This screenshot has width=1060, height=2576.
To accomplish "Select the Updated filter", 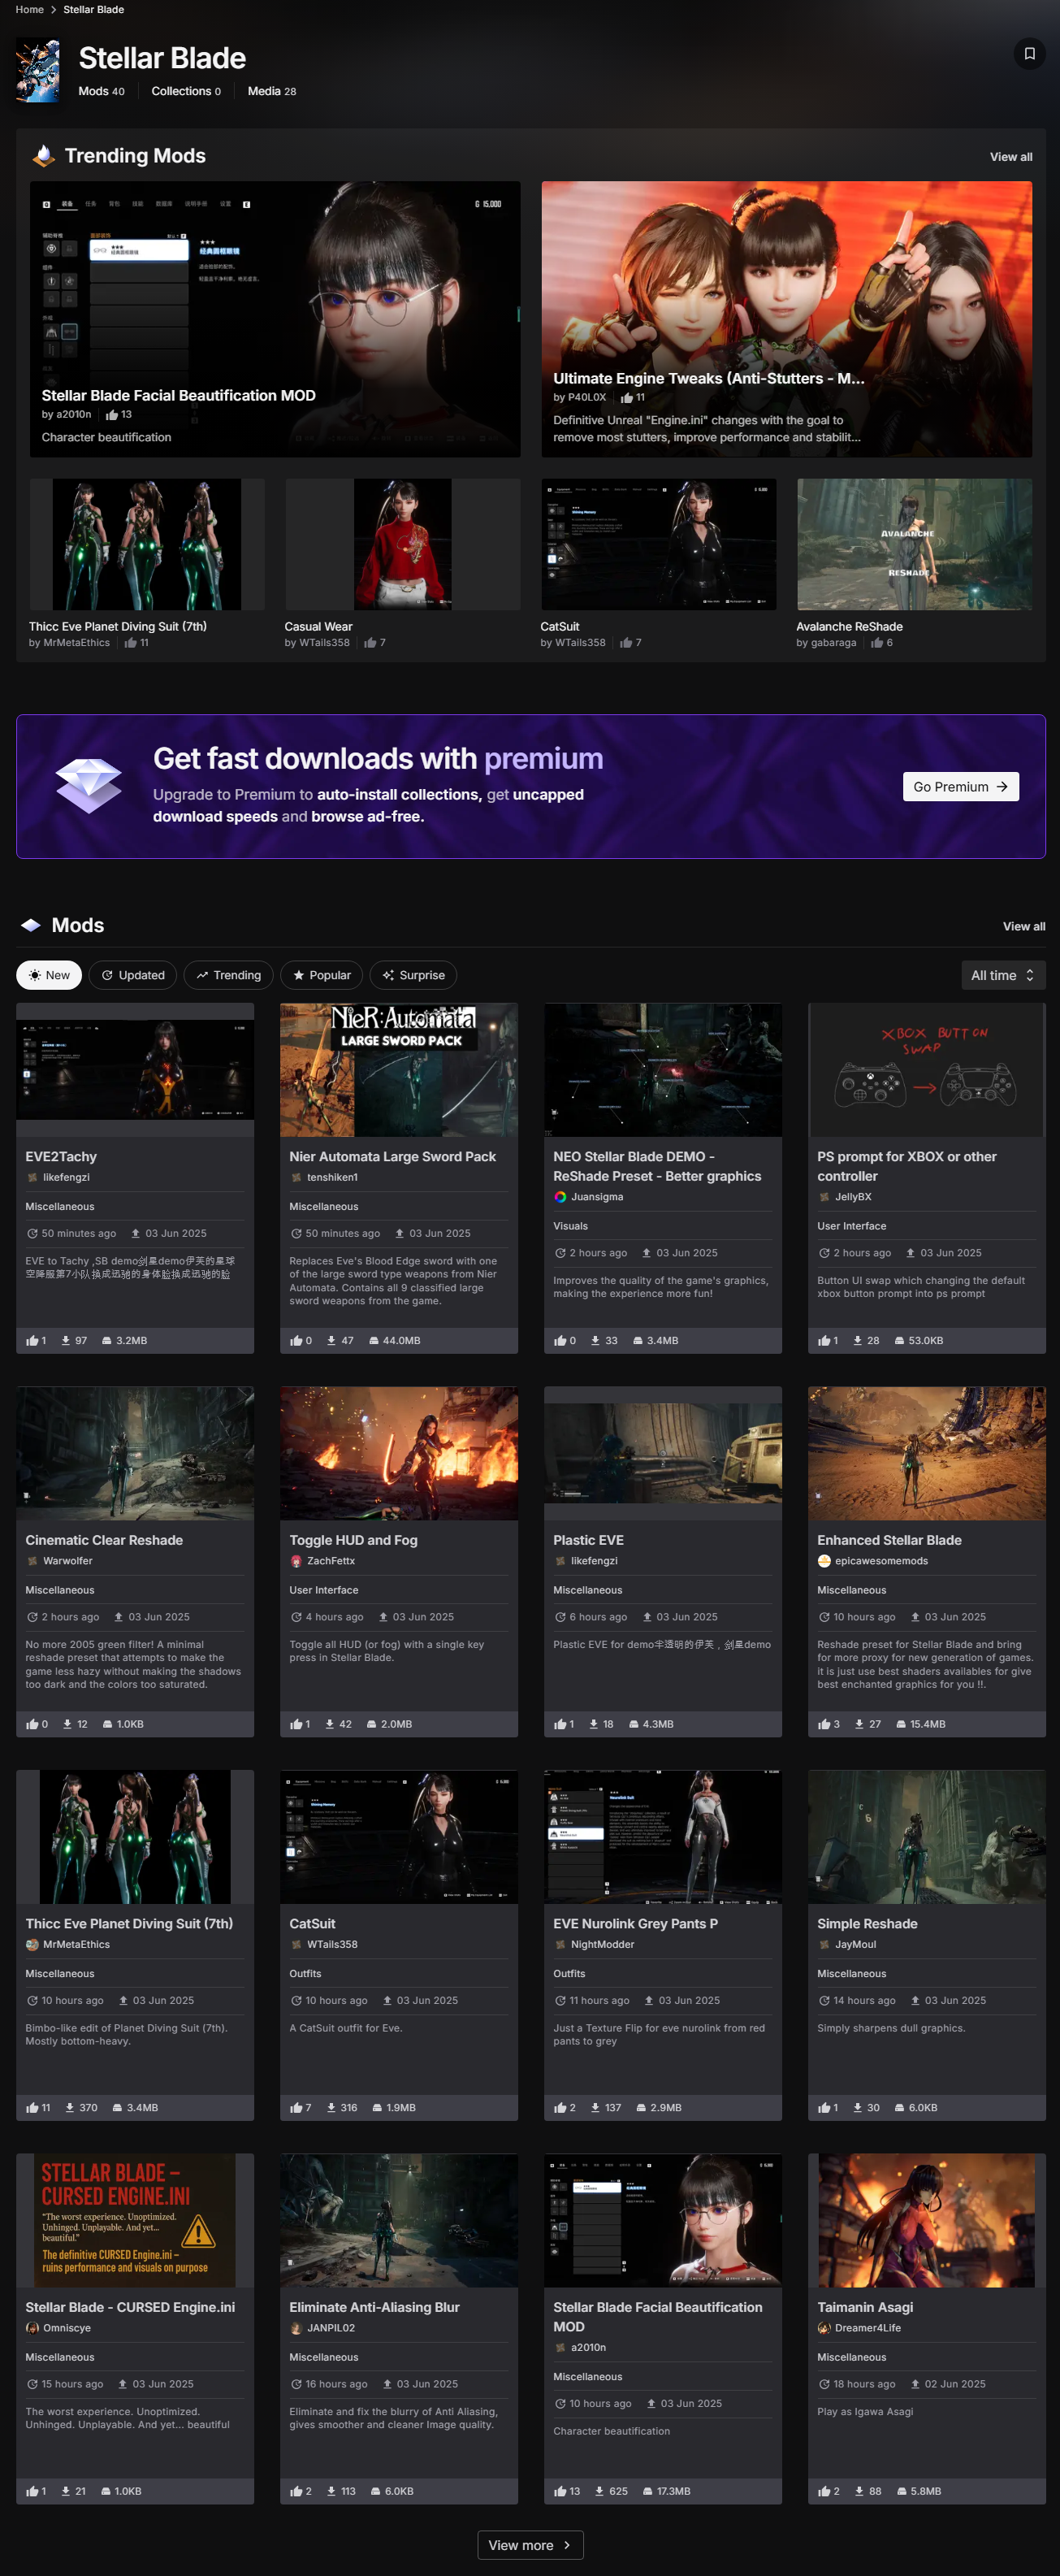I will tap(133, 975).
